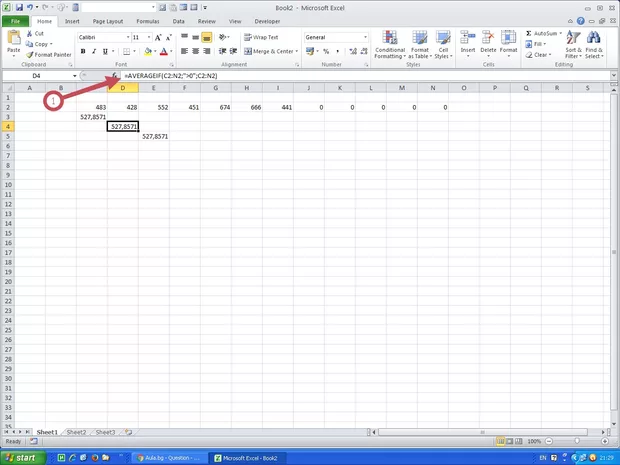Click the Accounting Number Format icon
Viewport: 620px width, 465px height.
pos(310,51)
